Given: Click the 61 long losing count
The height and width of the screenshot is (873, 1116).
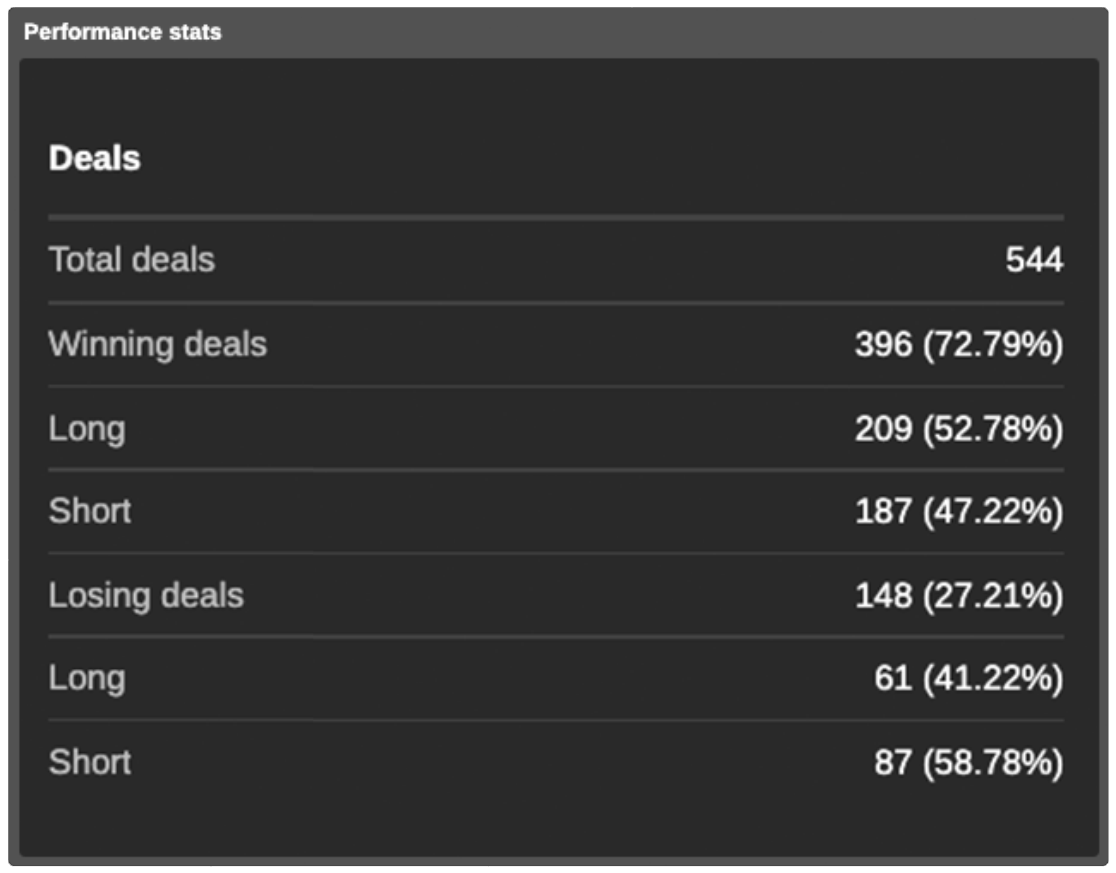Looking at the screenshot, I should [x=892, y=679].
